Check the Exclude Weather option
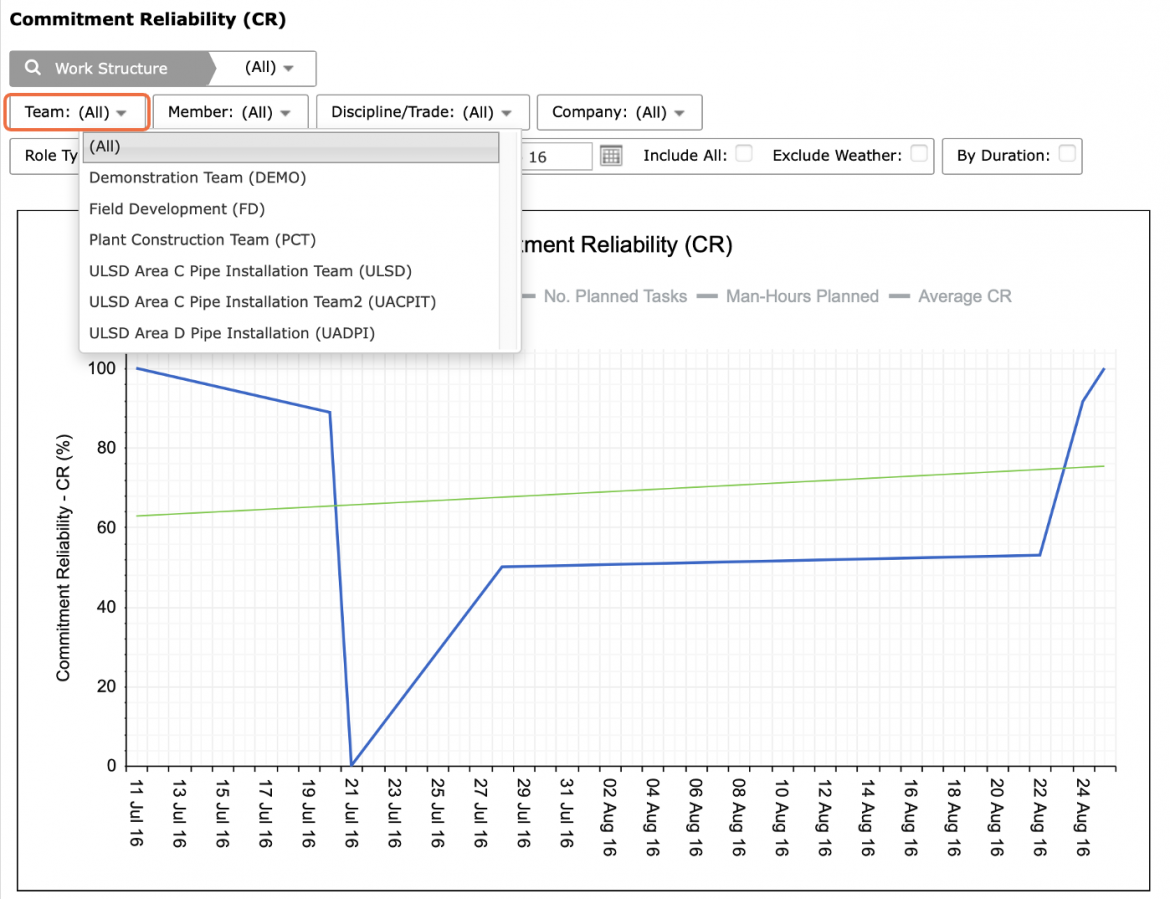Viewport: 1170px width, 899px height. [919, 154]
